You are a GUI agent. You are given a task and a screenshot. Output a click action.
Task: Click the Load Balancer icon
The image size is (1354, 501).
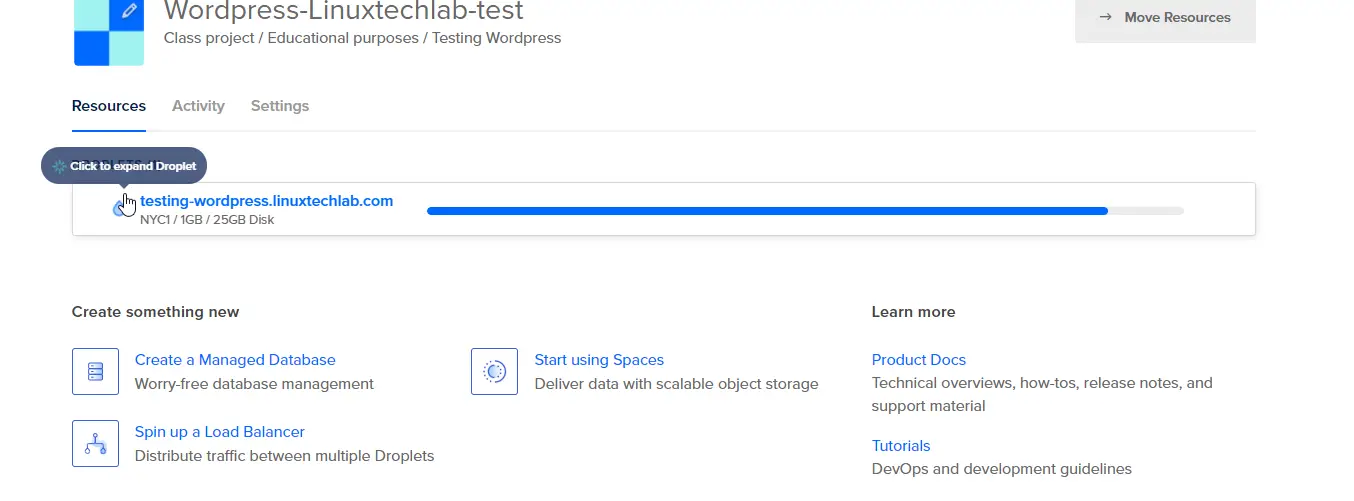[x=96, y=443]
